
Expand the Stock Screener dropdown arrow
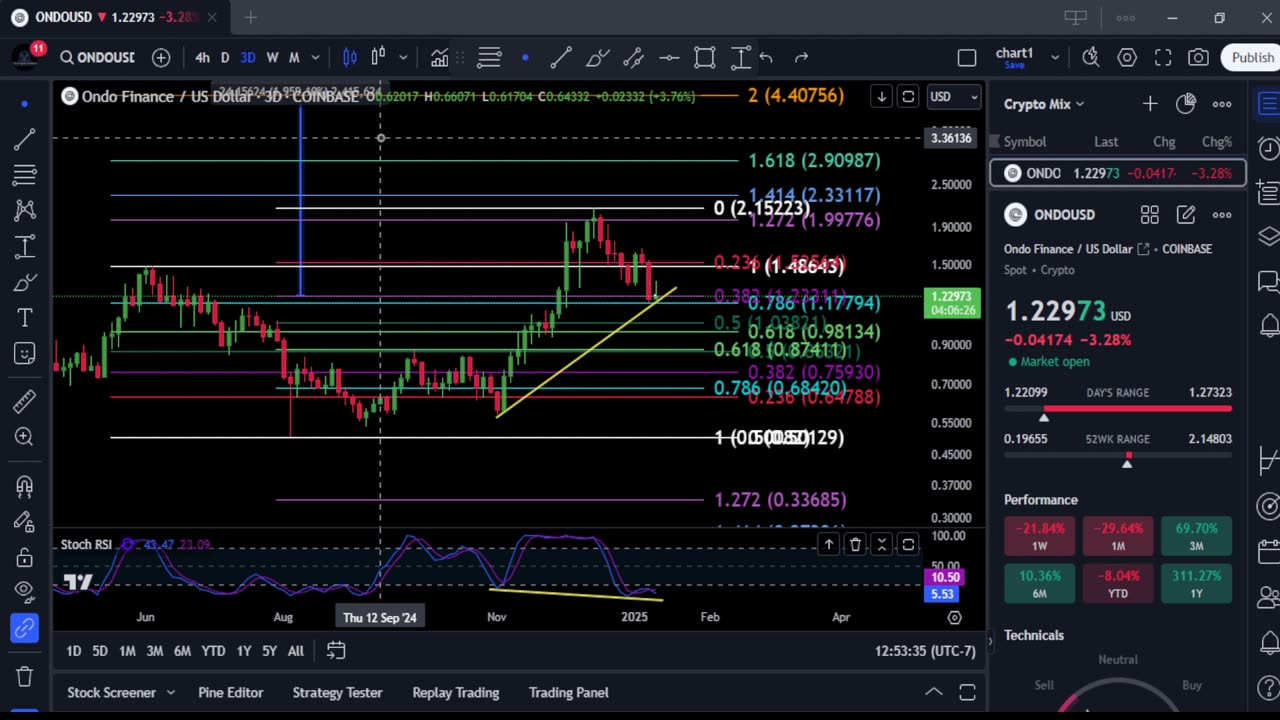[x=171, y=692]
